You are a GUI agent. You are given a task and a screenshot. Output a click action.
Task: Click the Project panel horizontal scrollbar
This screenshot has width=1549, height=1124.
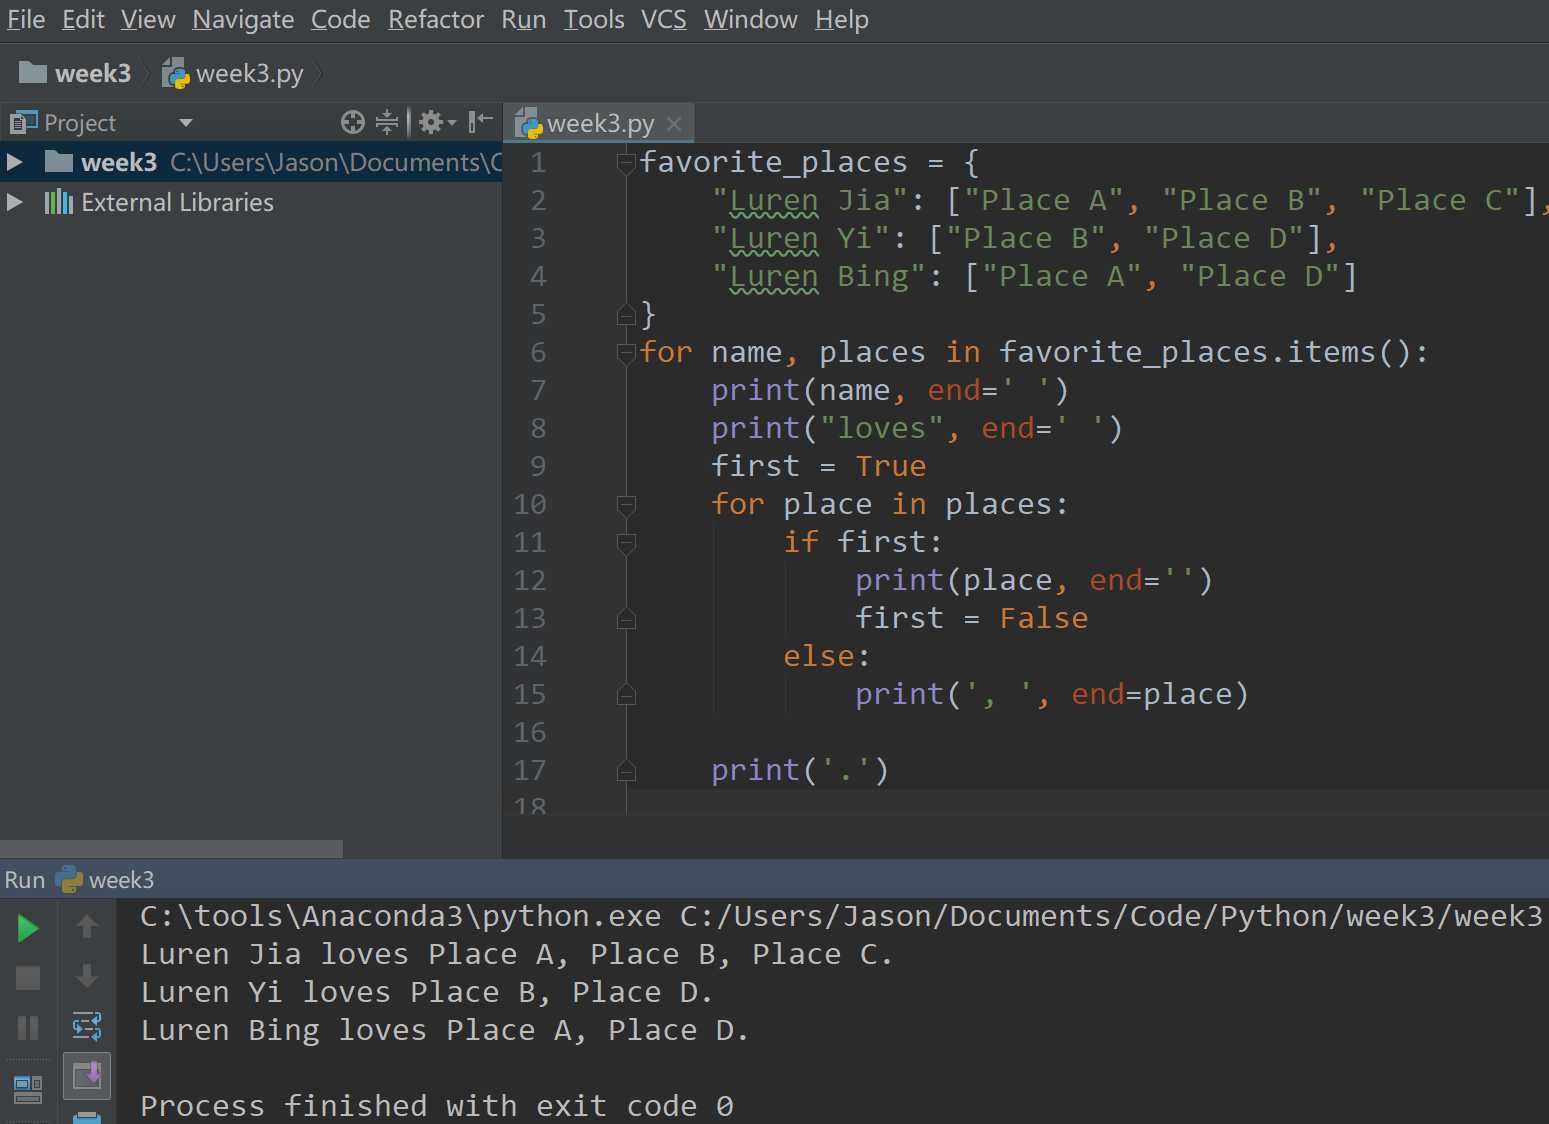(171, 848)
